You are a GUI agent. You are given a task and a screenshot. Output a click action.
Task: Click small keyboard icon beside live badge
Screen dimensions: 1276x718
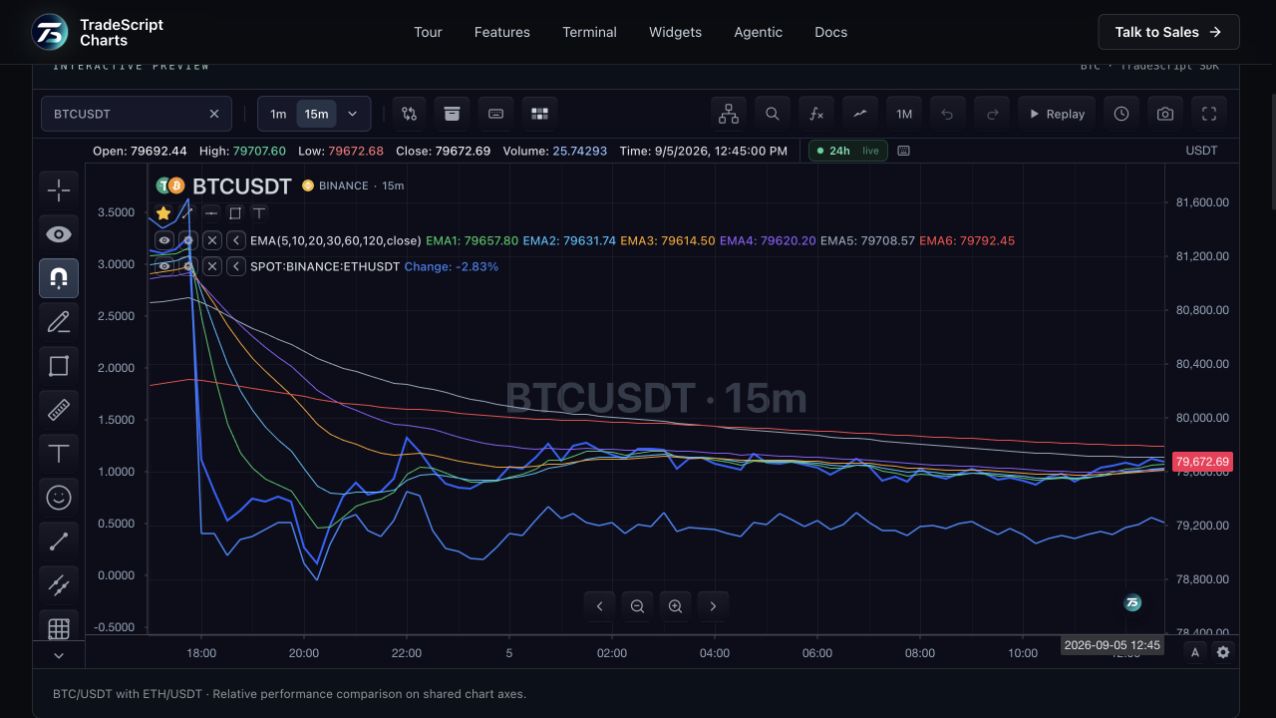[x=904, y=151]
